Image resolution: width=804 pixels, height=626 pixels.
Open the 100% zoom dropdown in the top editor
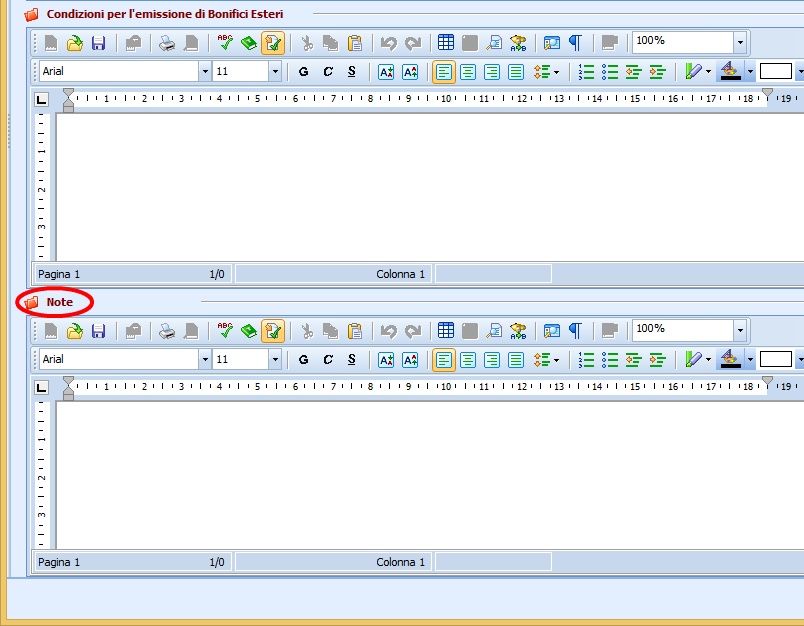[740, 43]
